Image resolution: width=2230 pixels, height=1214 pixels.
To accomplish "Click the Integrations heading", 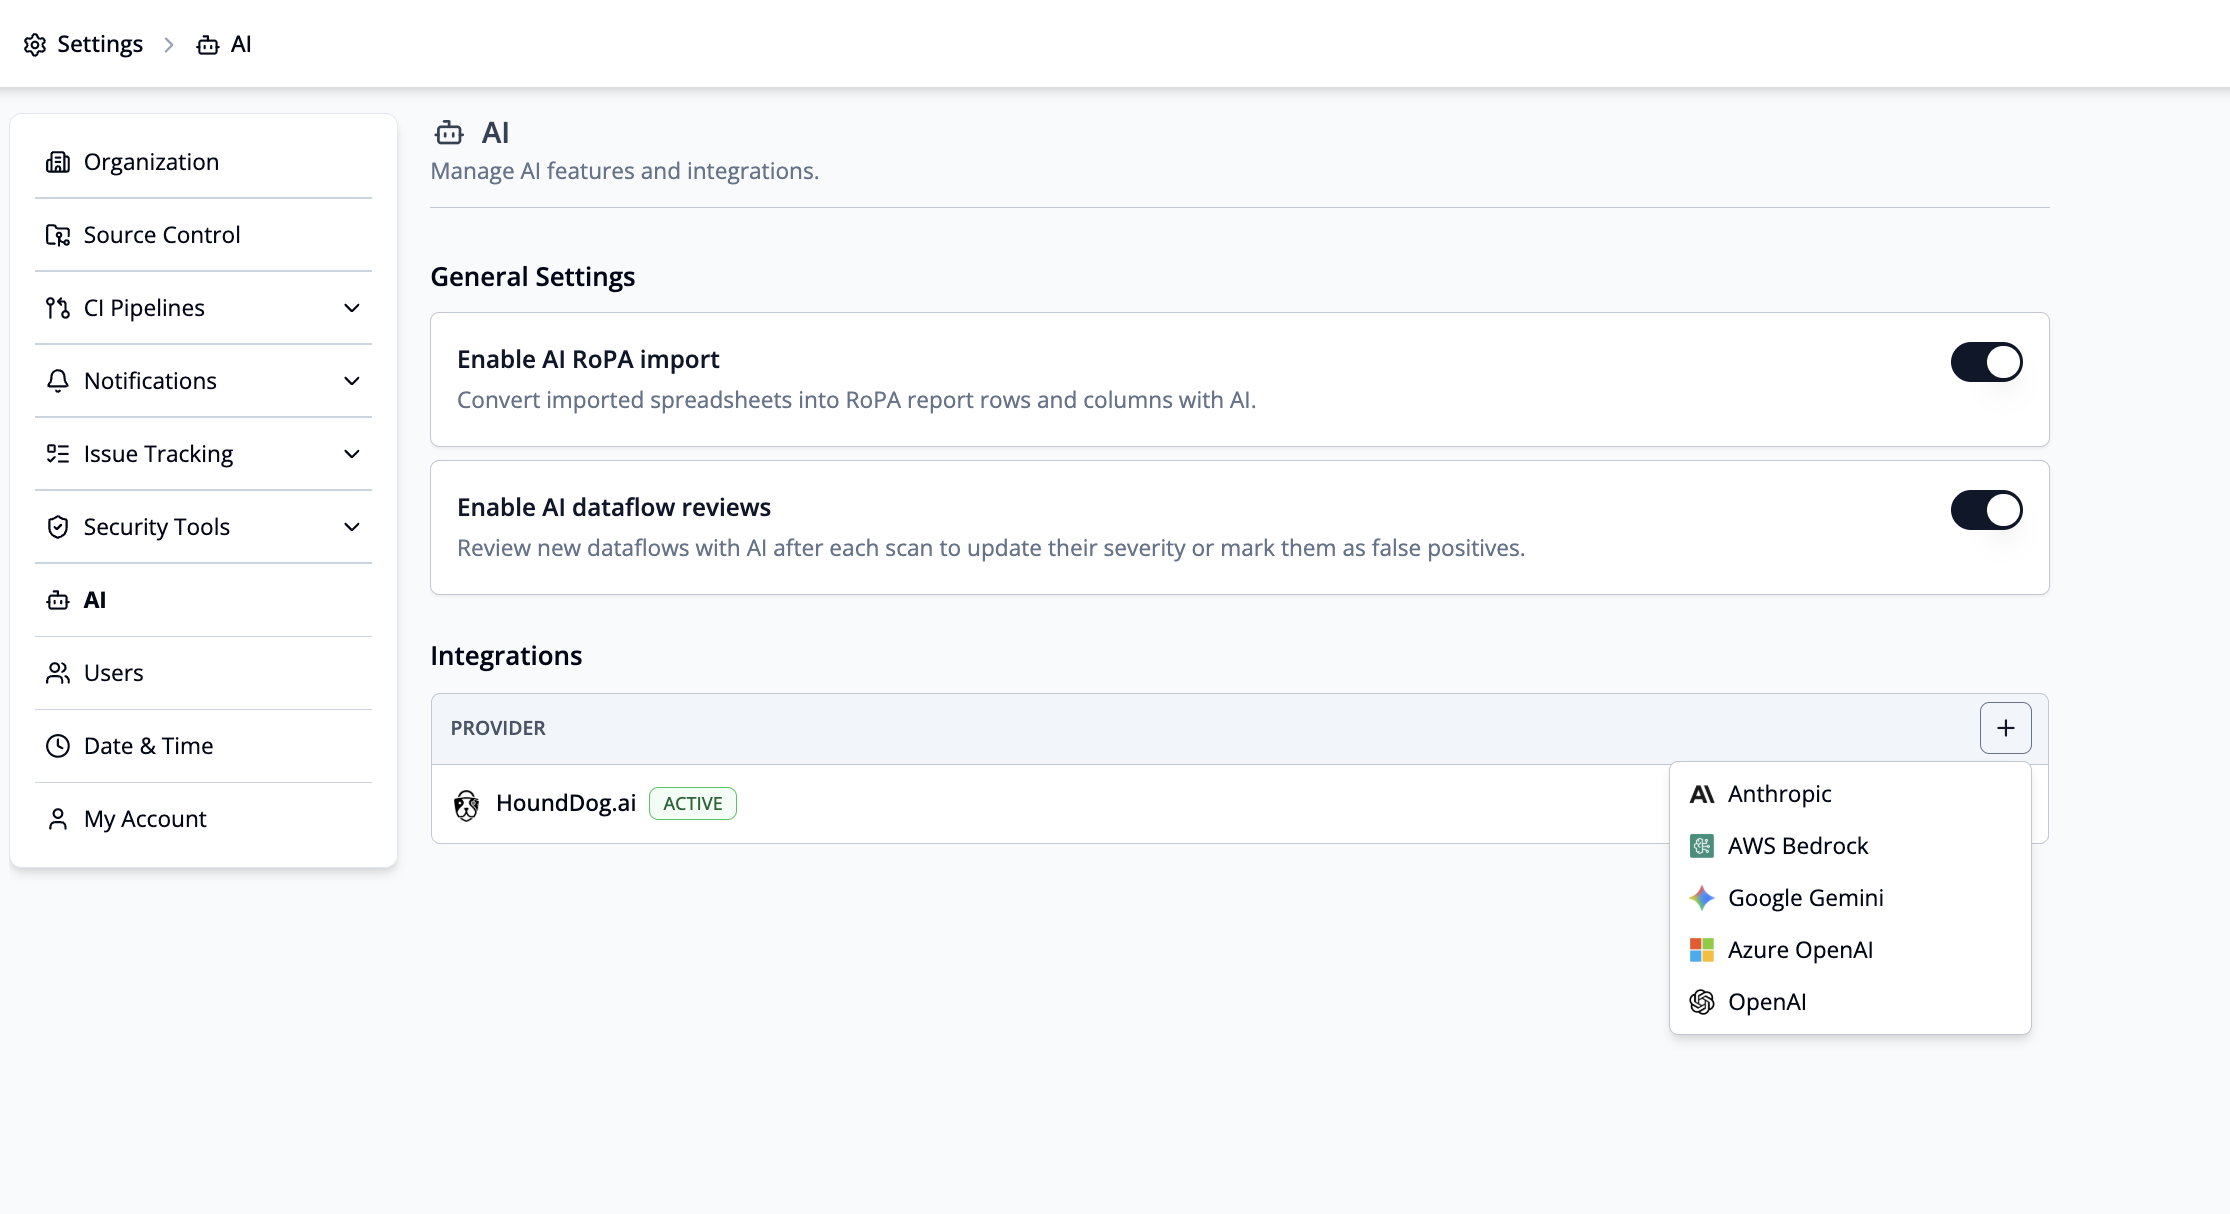I will (506, 656).
